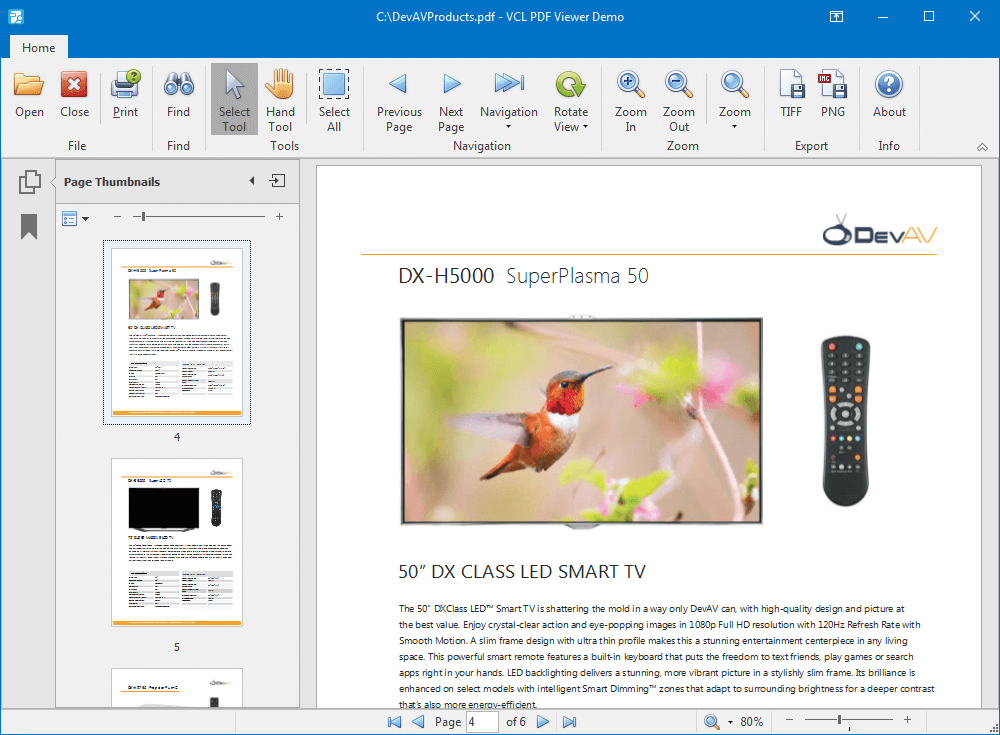Click 'DX-H5000' heading text

click(x=446, y=276)
